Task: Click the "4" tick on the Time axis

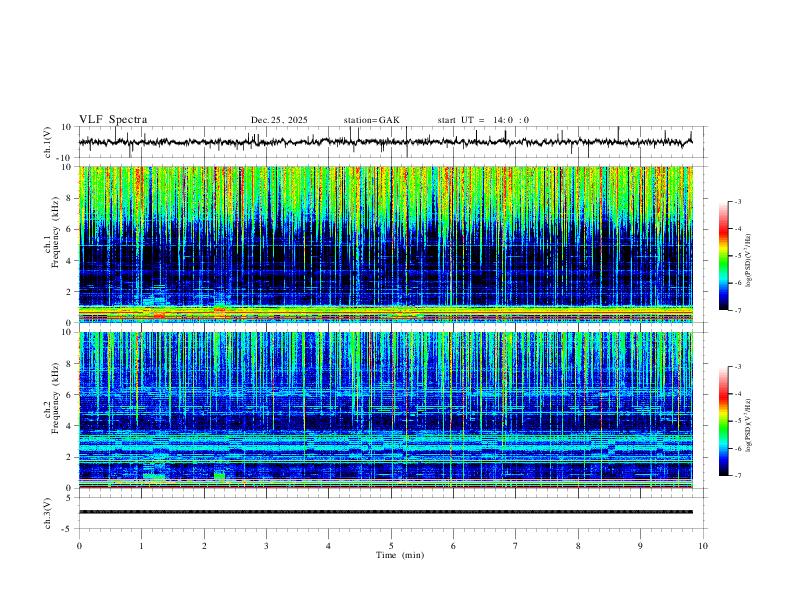Action: tap(329, 546)
